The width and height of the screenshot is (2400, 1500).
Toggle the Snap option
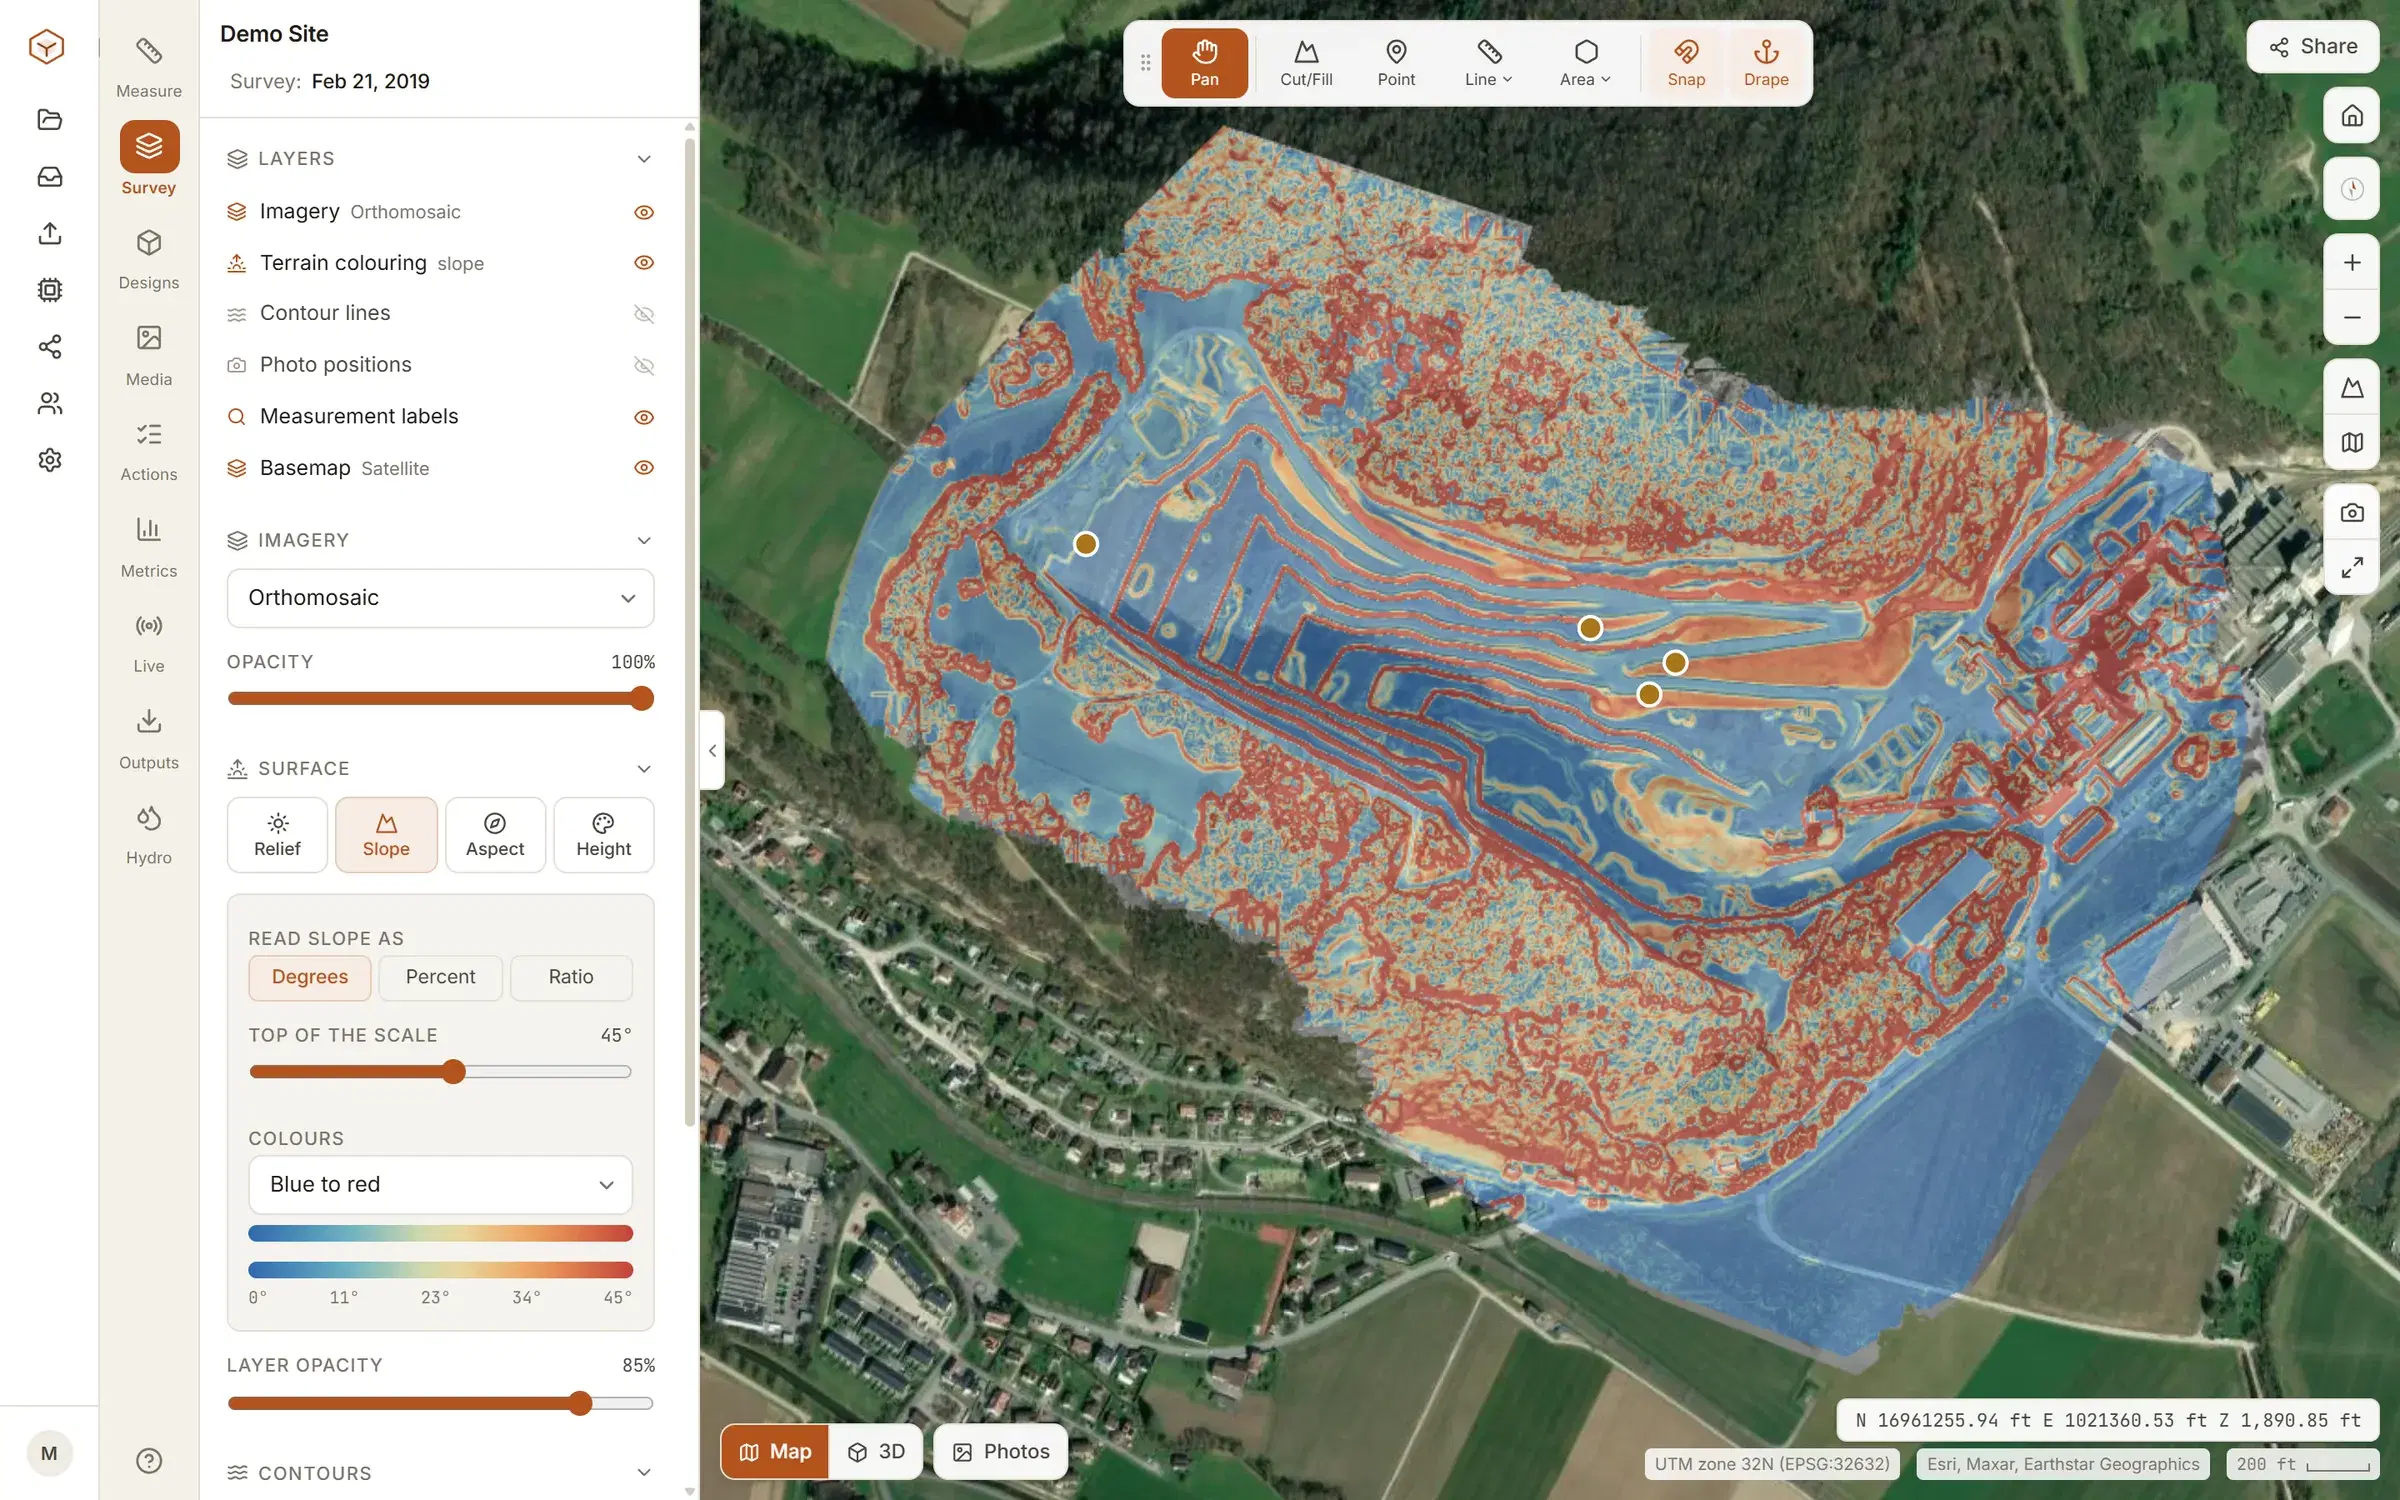coord(1685,63)
